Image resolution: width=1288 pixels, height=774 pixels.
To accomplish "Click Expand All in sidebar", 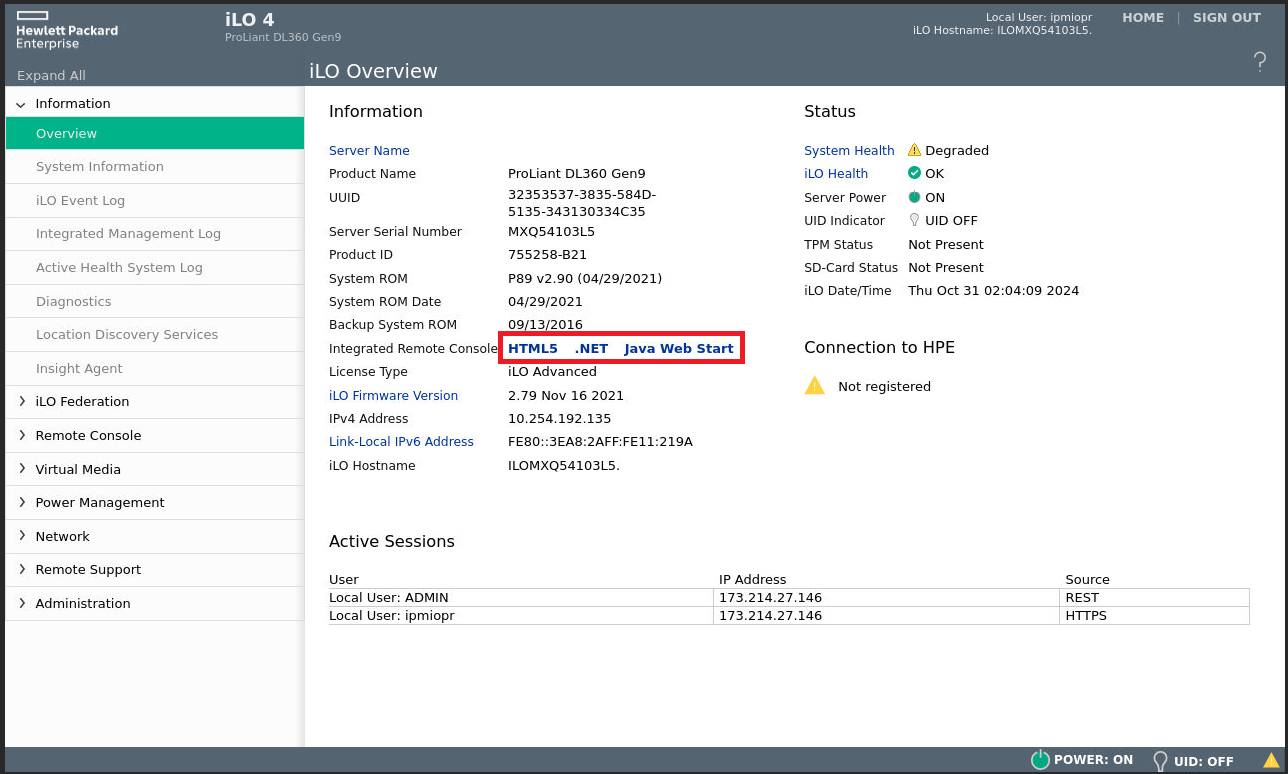I will 51,75.
